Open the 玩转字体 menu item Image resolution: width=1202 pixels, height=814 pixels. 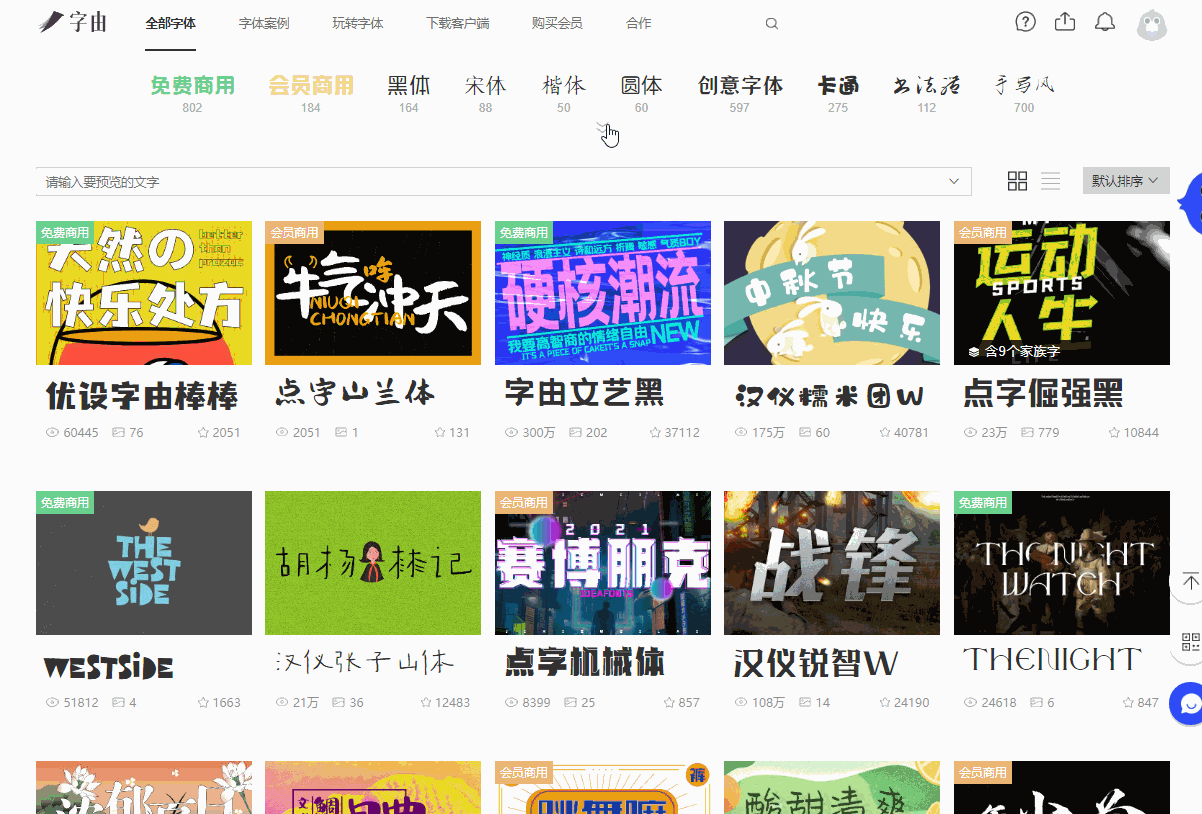tap(356, 23)
